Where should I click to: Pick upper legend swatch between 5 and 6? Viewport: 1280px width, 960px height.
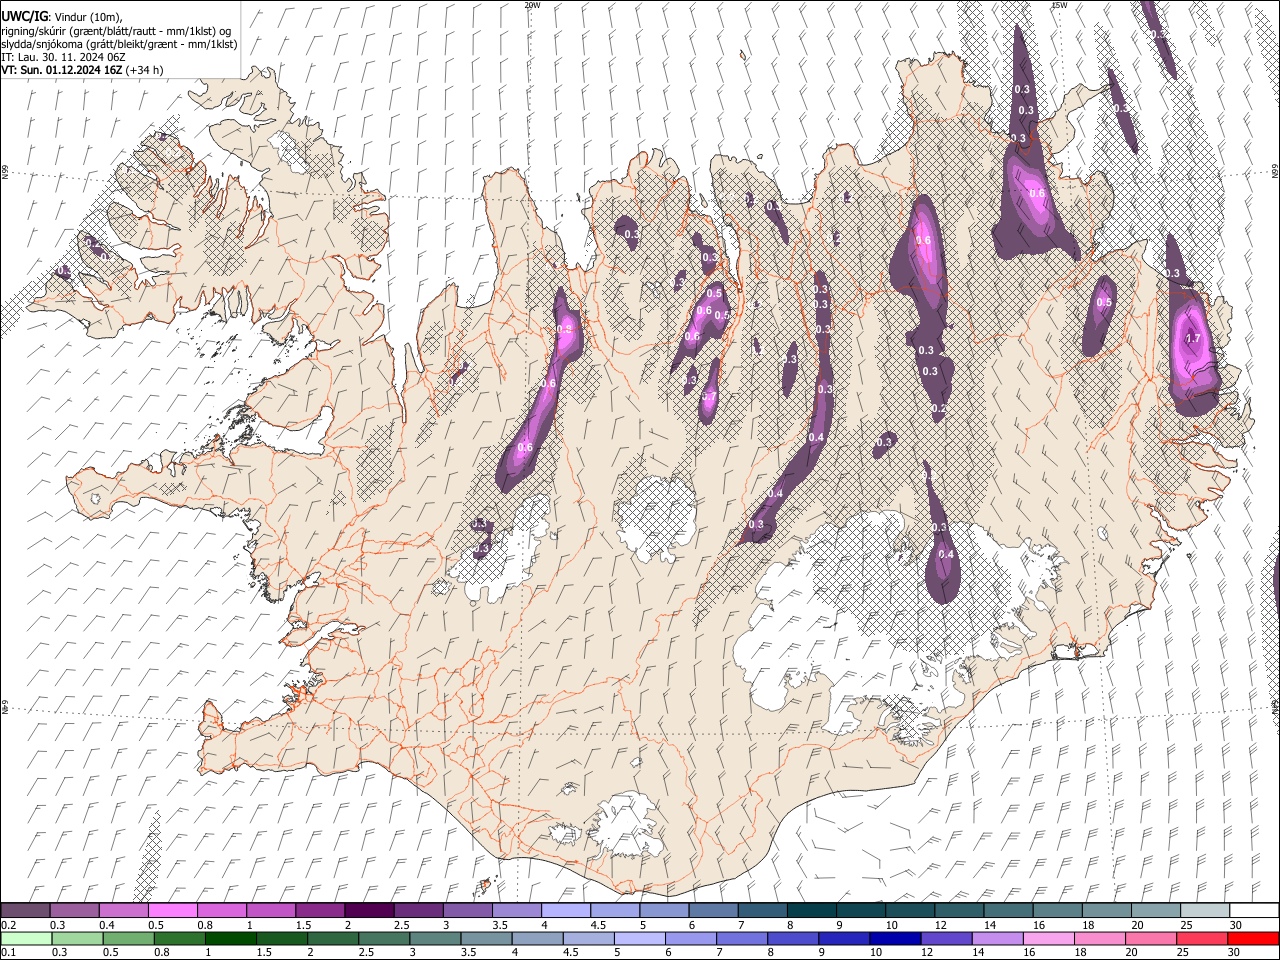point(664,910)
